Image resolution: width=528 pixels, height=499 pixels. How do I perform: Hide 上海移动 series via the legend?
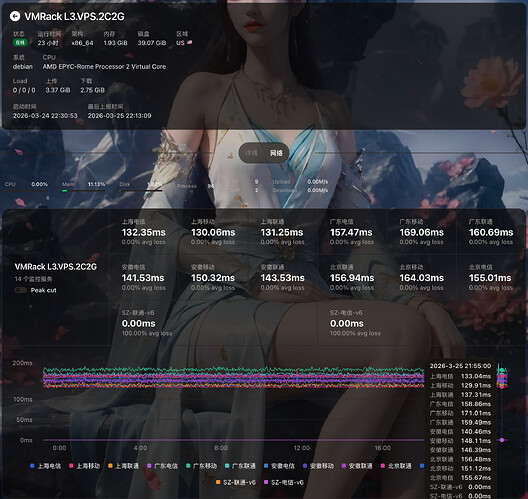coord(85,466)
